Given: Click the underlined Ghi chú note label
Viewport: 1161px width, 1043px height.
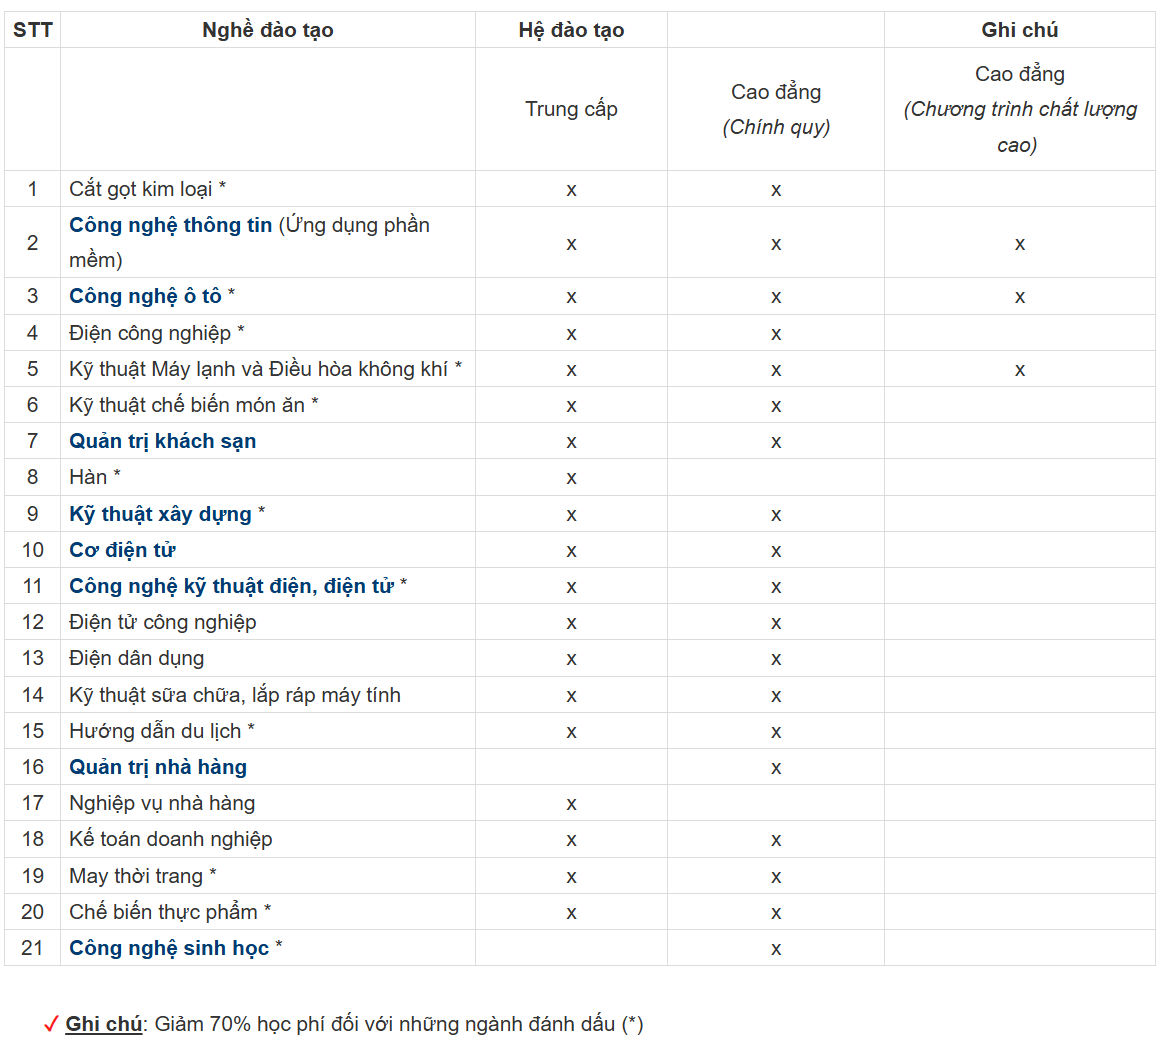Looking at the screenshot, I should tap(103, 1024).
